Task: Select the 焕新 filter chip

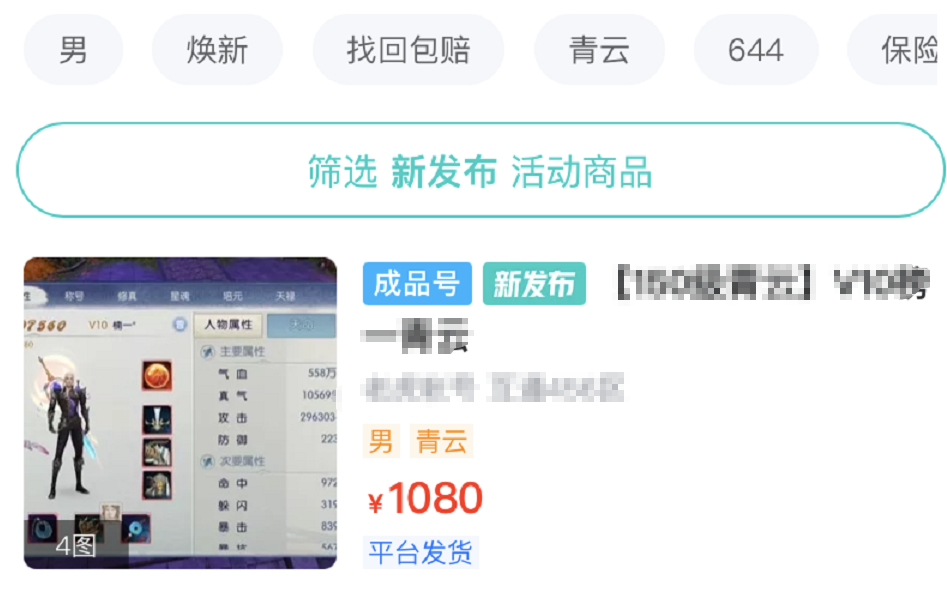Action: click(x=217, y=50)
